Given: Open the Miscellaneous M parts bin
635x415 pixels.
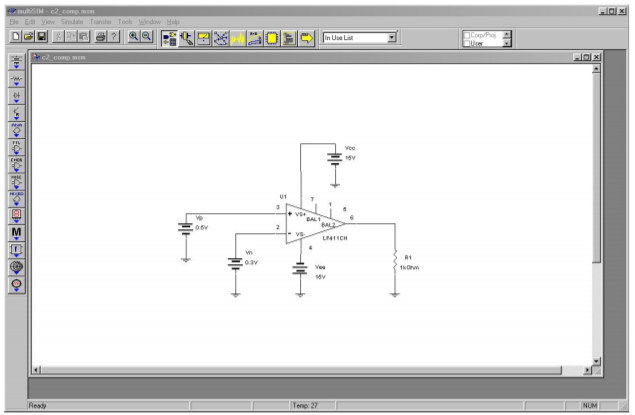Looking at the screenshot, I should coord(16,232).
